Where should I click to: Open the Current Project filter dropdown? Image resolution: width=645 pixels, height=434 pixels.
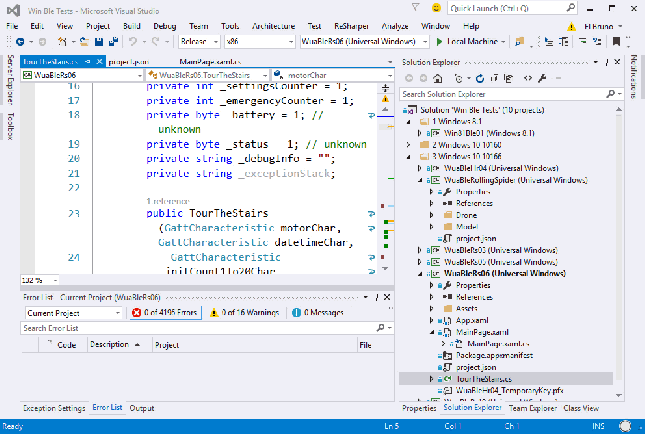coord(73,313)
